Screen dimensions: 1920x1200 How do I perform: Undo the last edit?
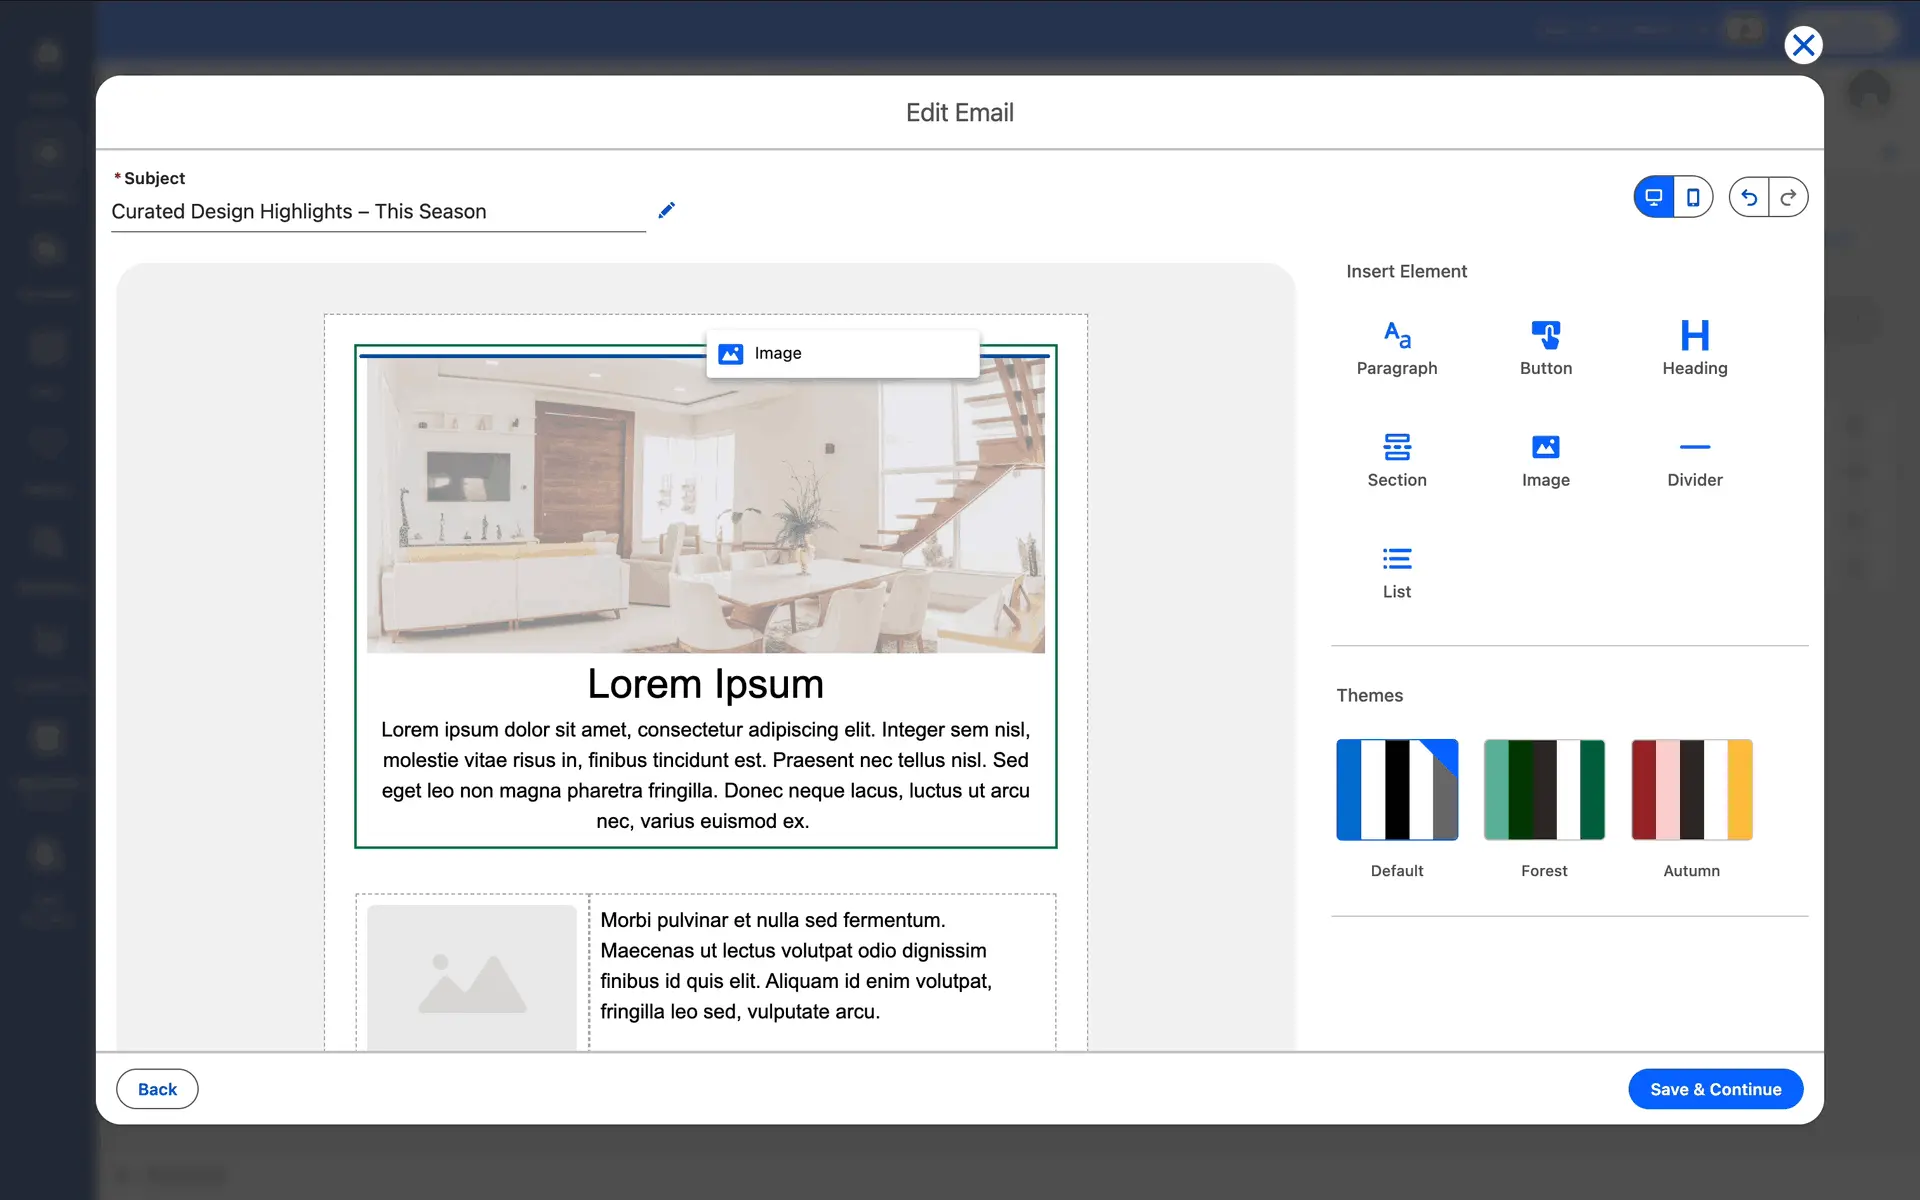(x=1749, y=197)
